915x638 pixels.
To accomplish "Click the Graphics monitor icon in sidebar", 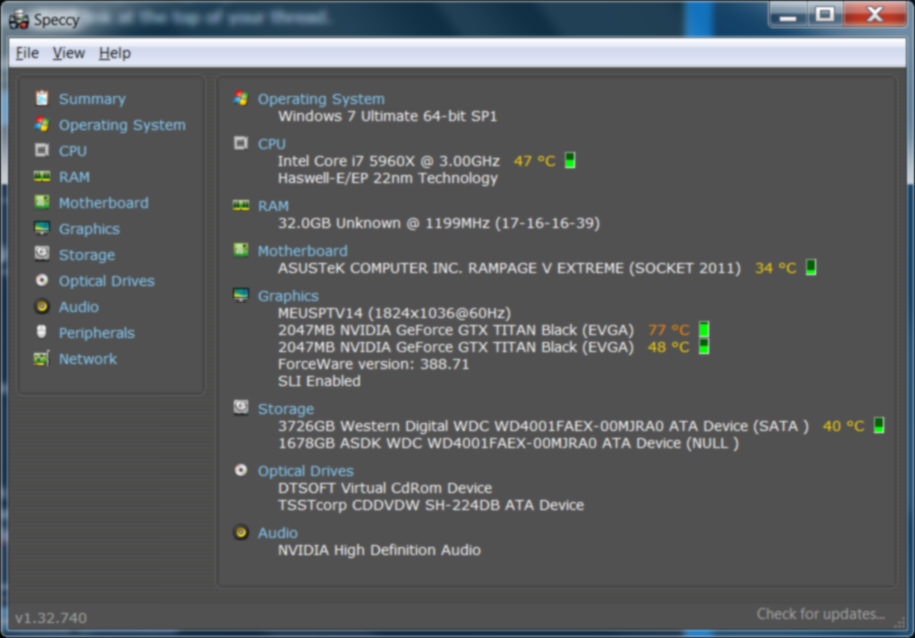I will (x=41, y=228).
